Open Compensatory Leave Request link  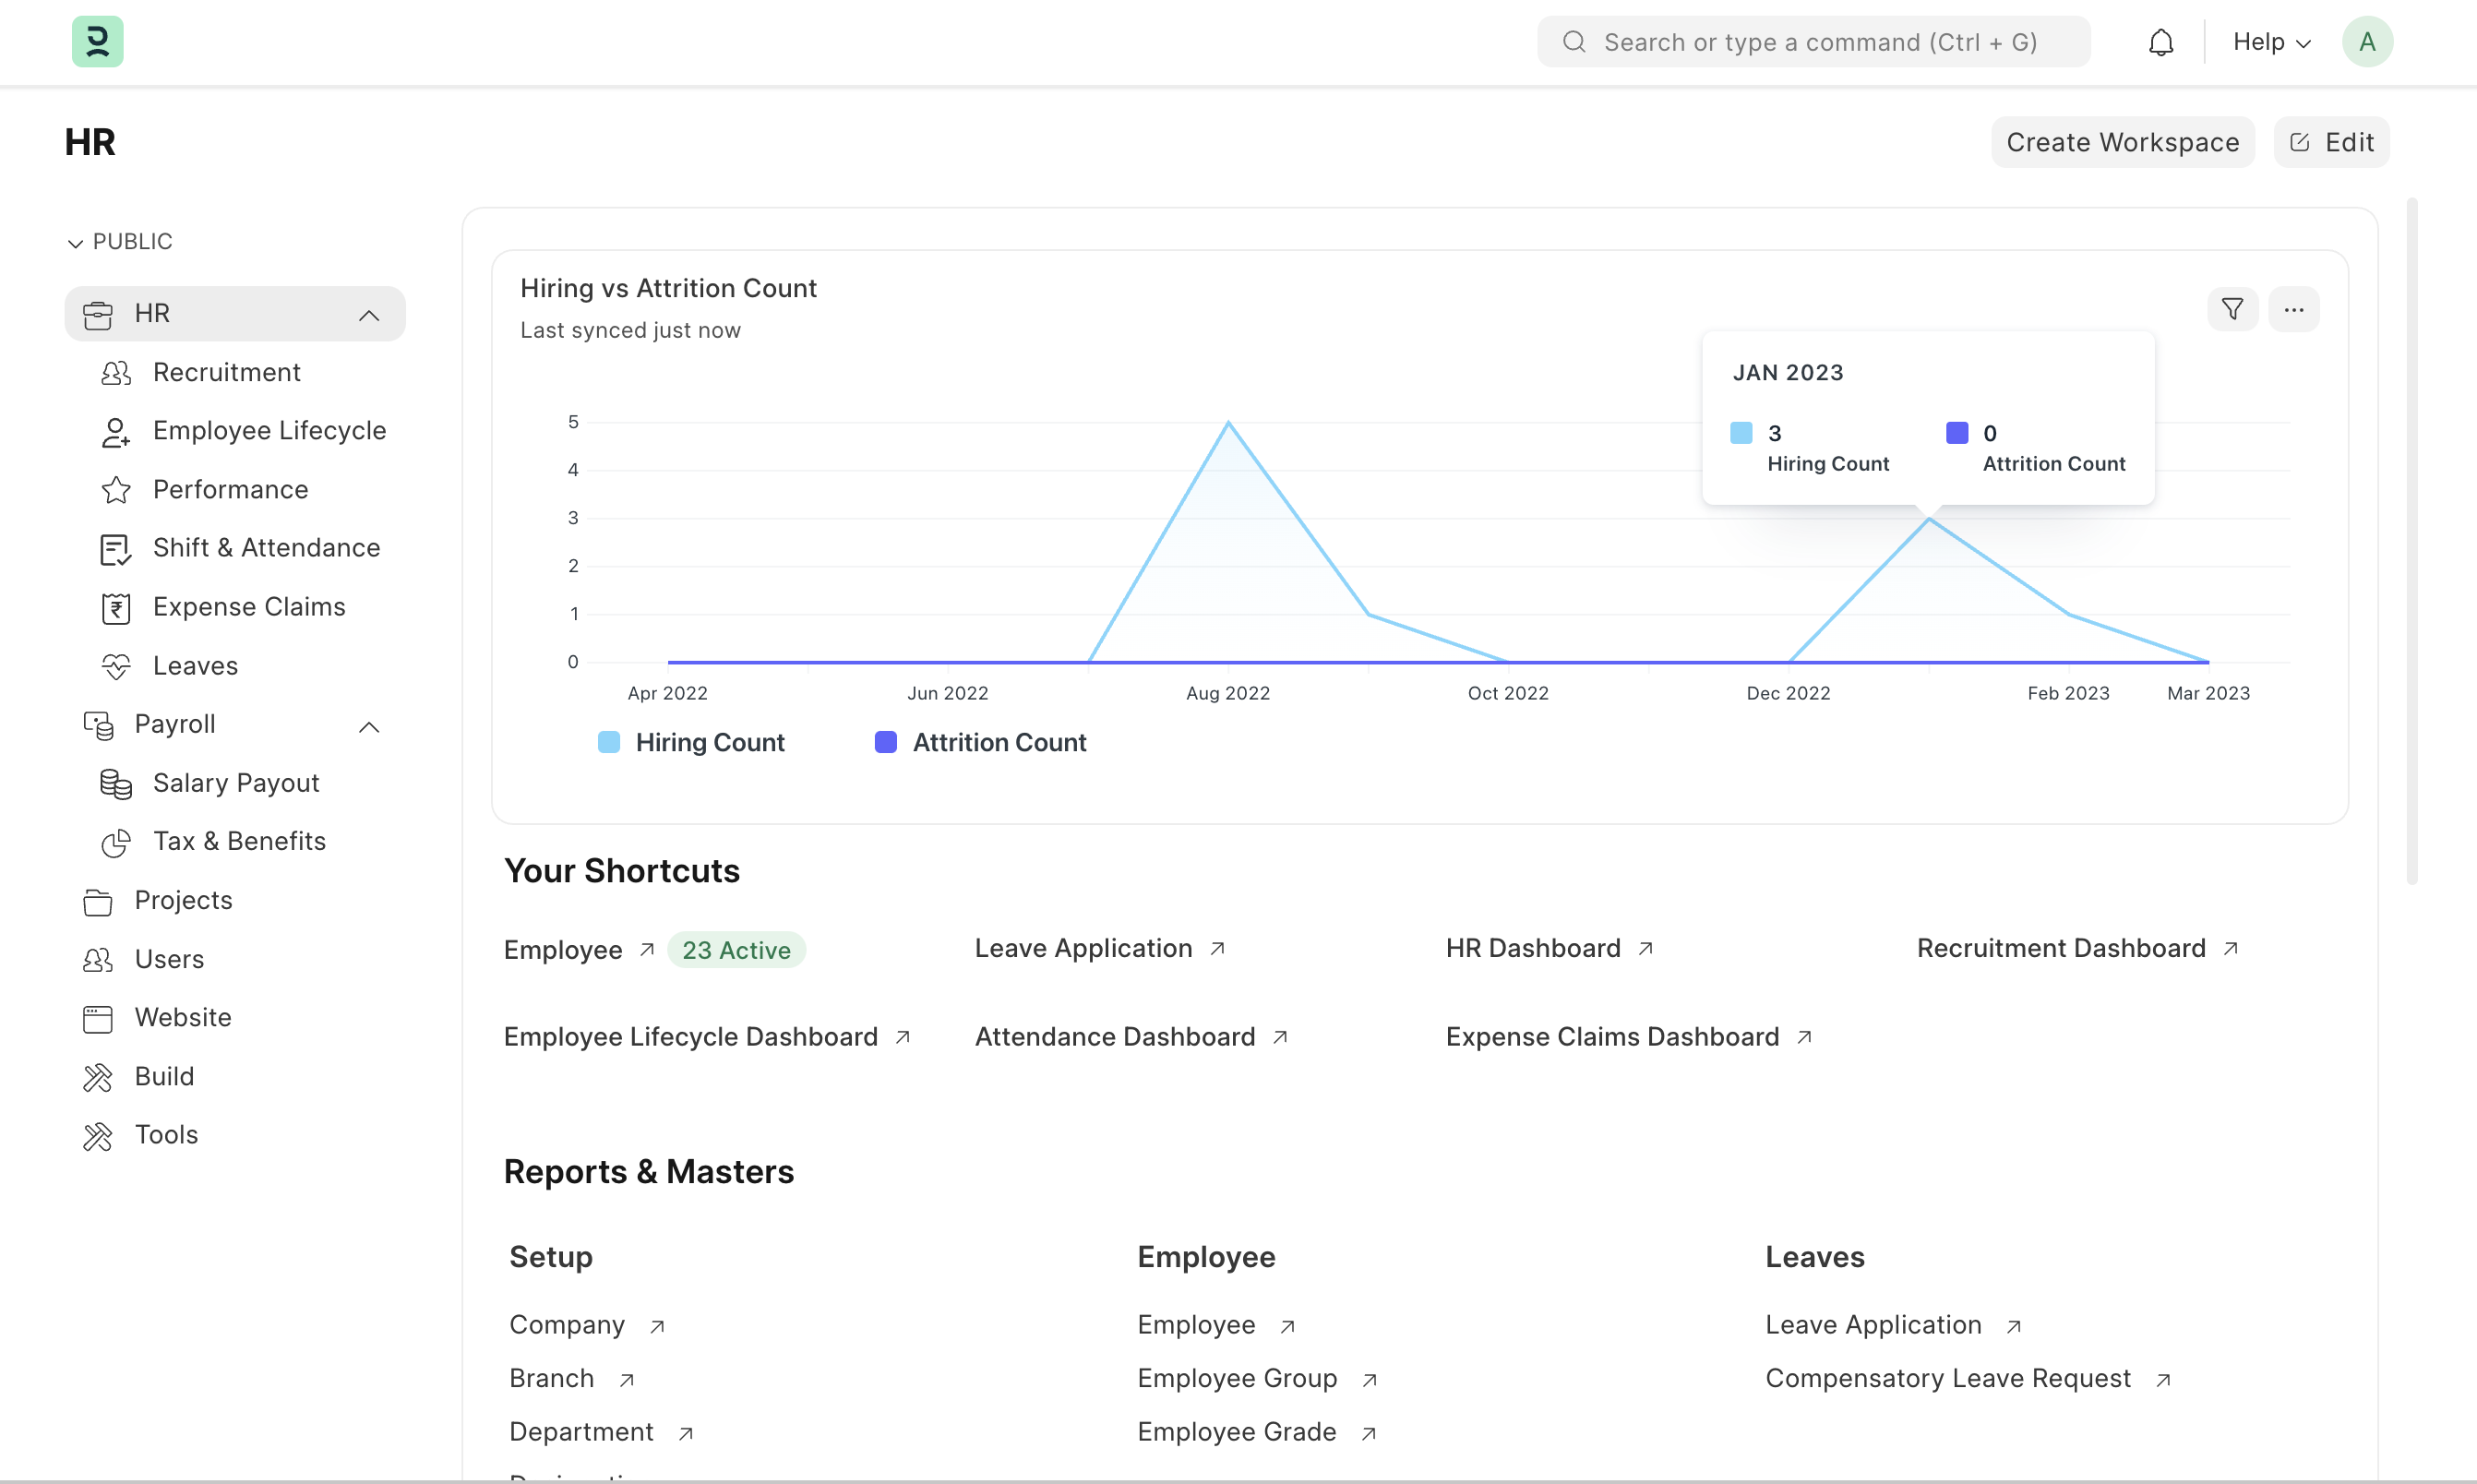coord(1948,1379)
